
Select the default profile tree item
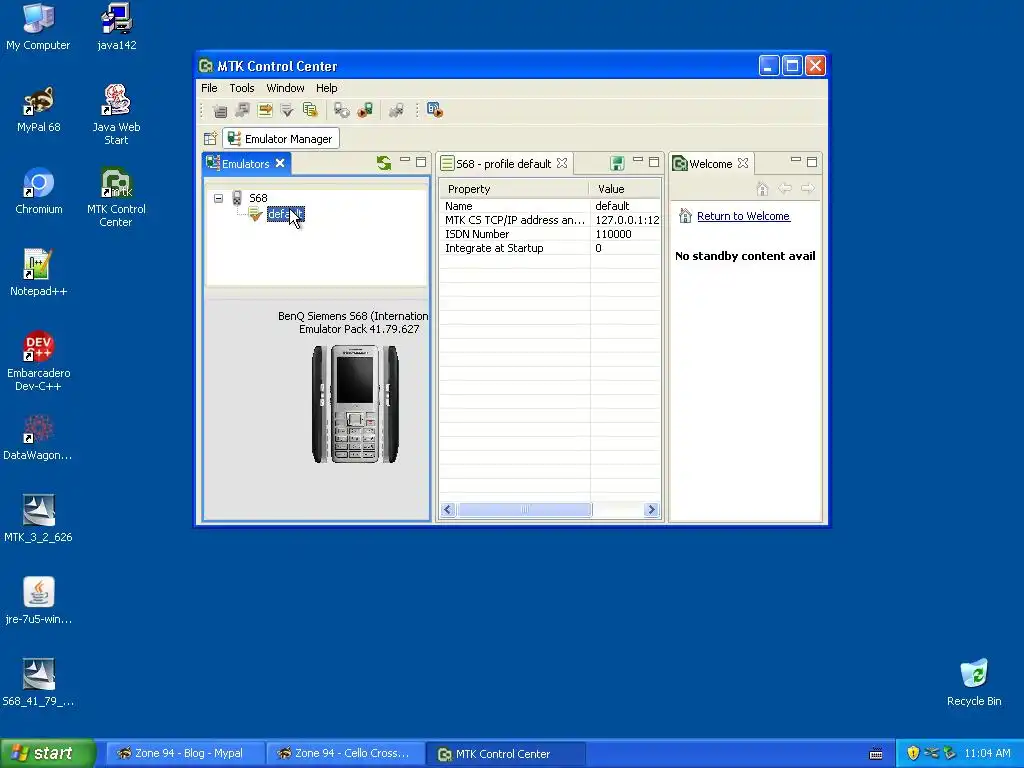pos(285,214)
